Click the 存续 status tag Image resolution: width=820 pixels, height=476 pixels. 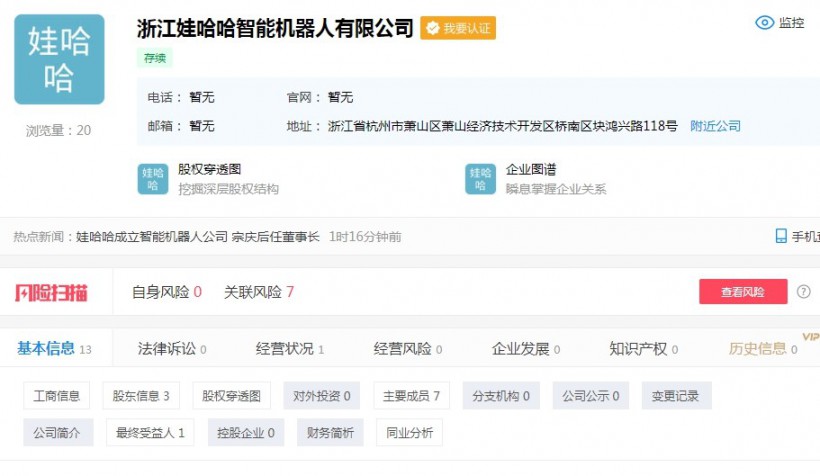(155, 58)
